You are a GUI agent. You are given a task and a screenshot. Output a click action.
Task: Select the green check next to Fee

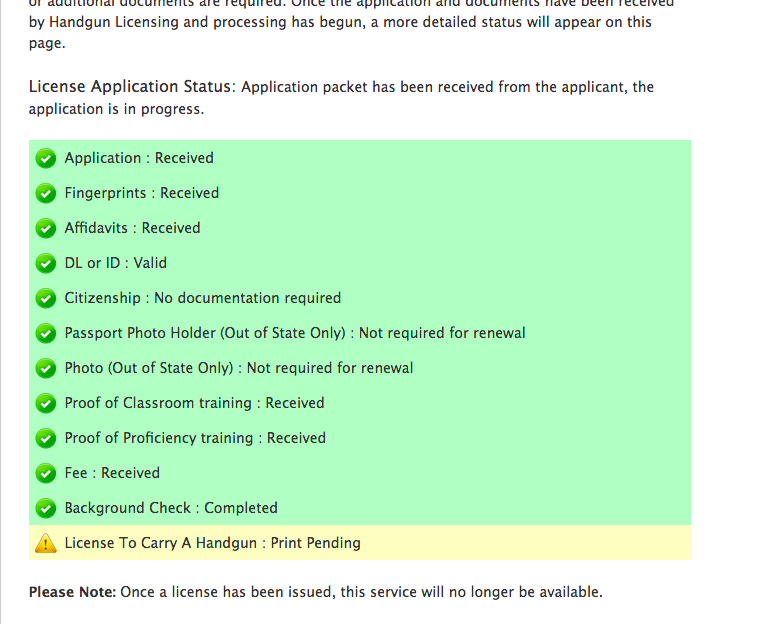click(45, 473)
